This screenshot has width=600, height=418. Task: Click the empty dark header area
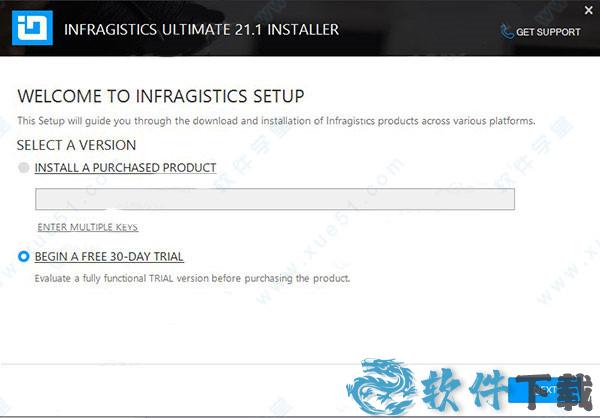pos(419,29)
